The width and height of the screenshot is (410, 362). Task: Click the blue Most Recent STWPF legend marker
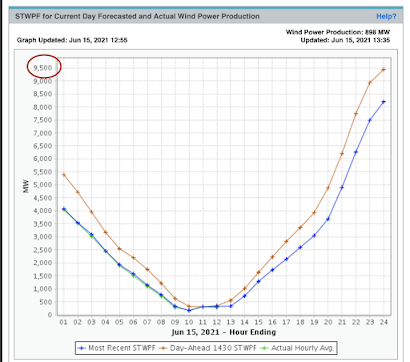tap(82, 348)
